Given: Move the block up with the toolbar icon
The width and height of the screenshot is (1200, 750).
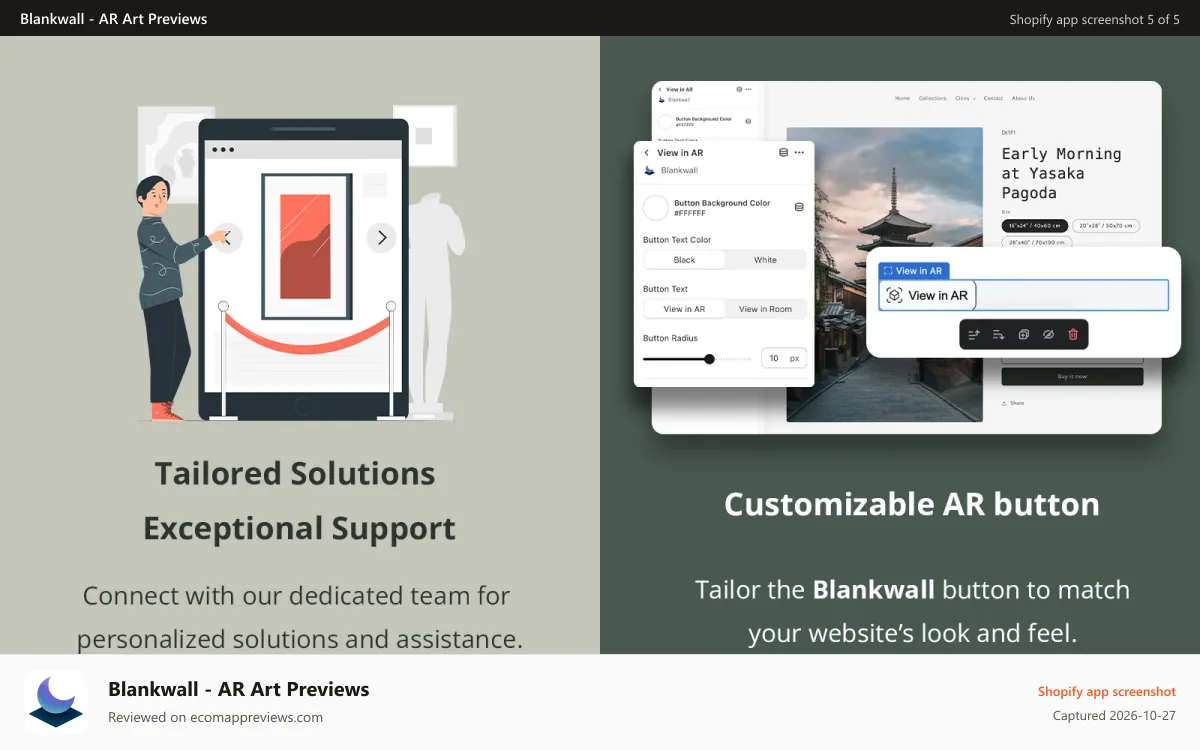Looking at the screenshot, I should [974, 334].
